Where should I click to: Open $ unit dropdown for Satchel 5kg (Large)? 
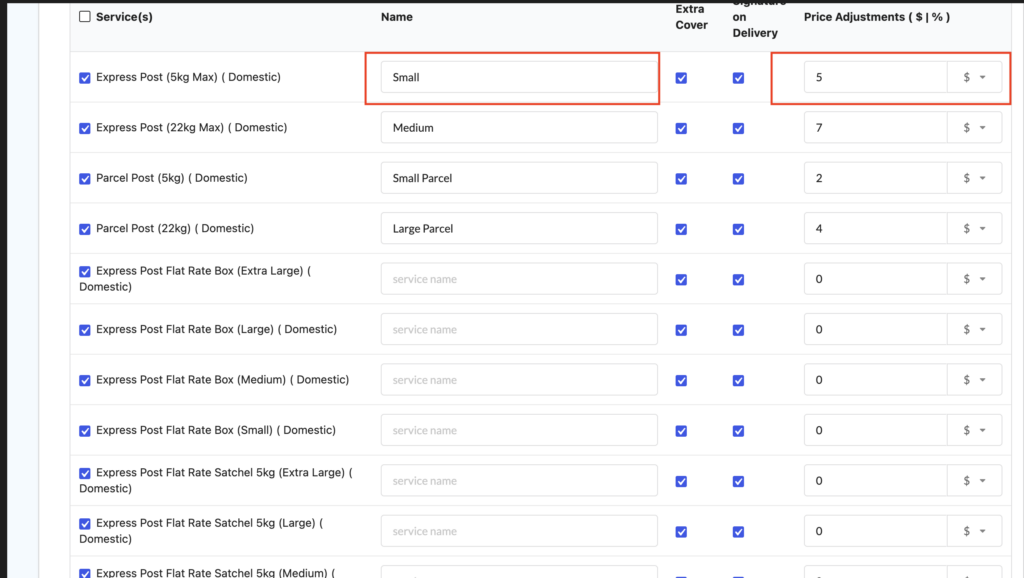[x=974, y=531]
